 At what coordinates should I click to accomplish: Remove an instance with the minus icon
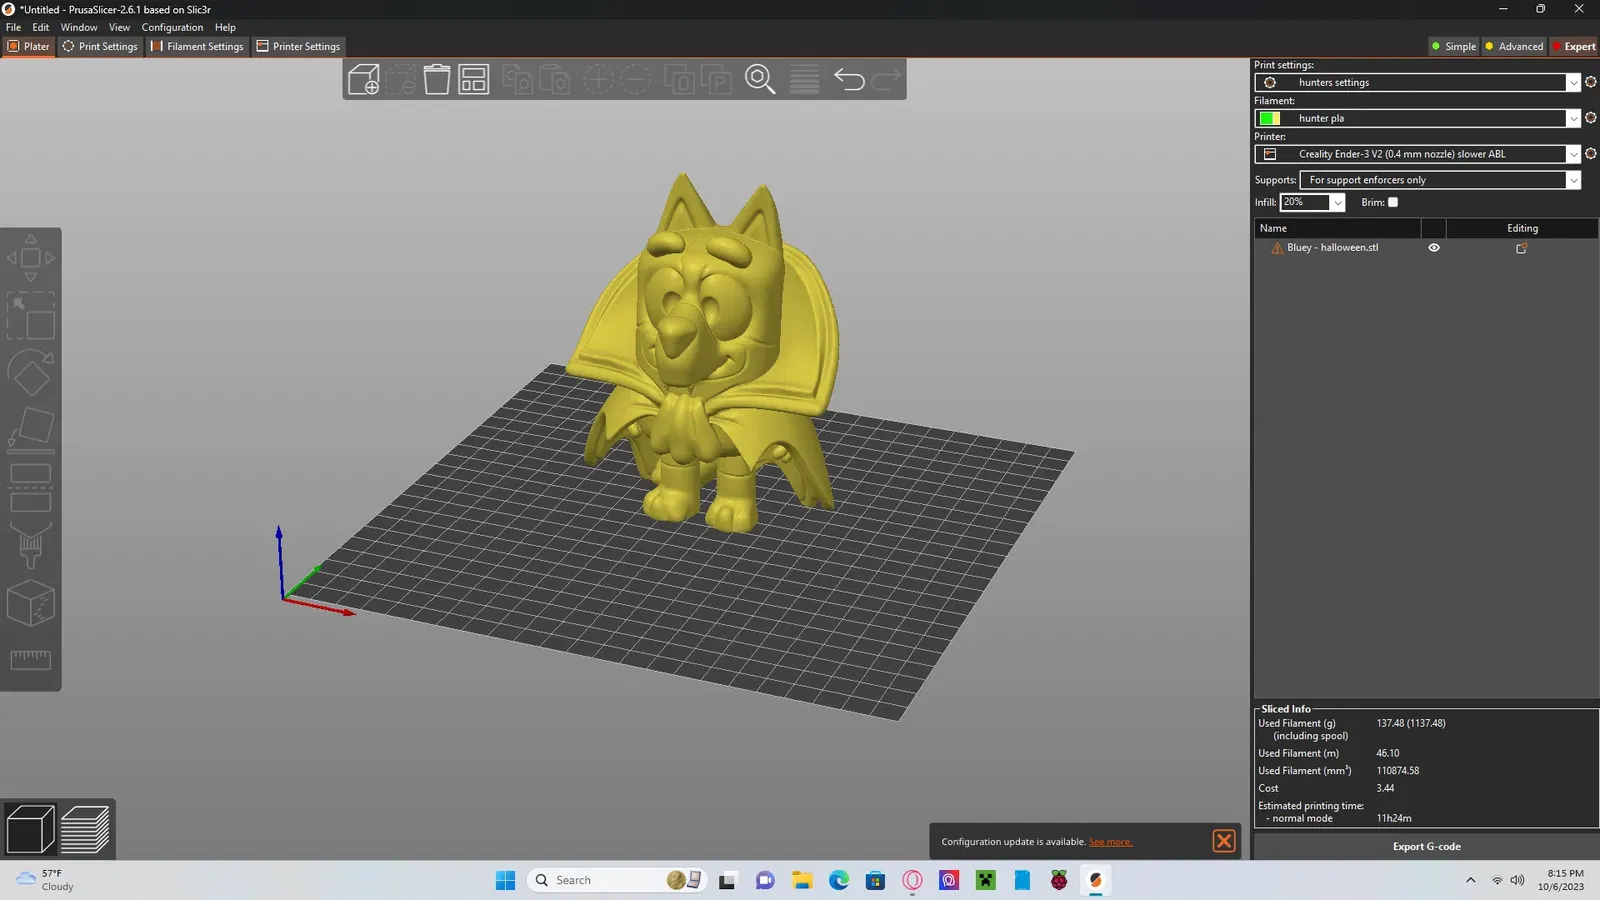click(635, 79)
